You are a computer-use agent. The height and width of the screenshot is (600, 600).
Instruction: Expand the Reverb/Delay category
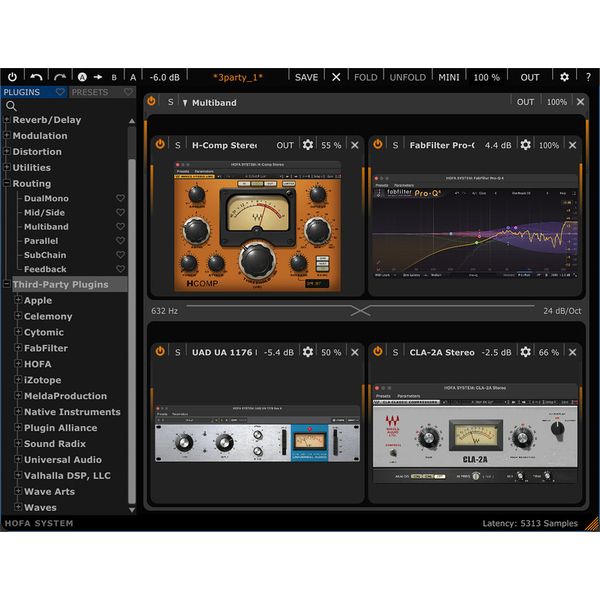7,120
